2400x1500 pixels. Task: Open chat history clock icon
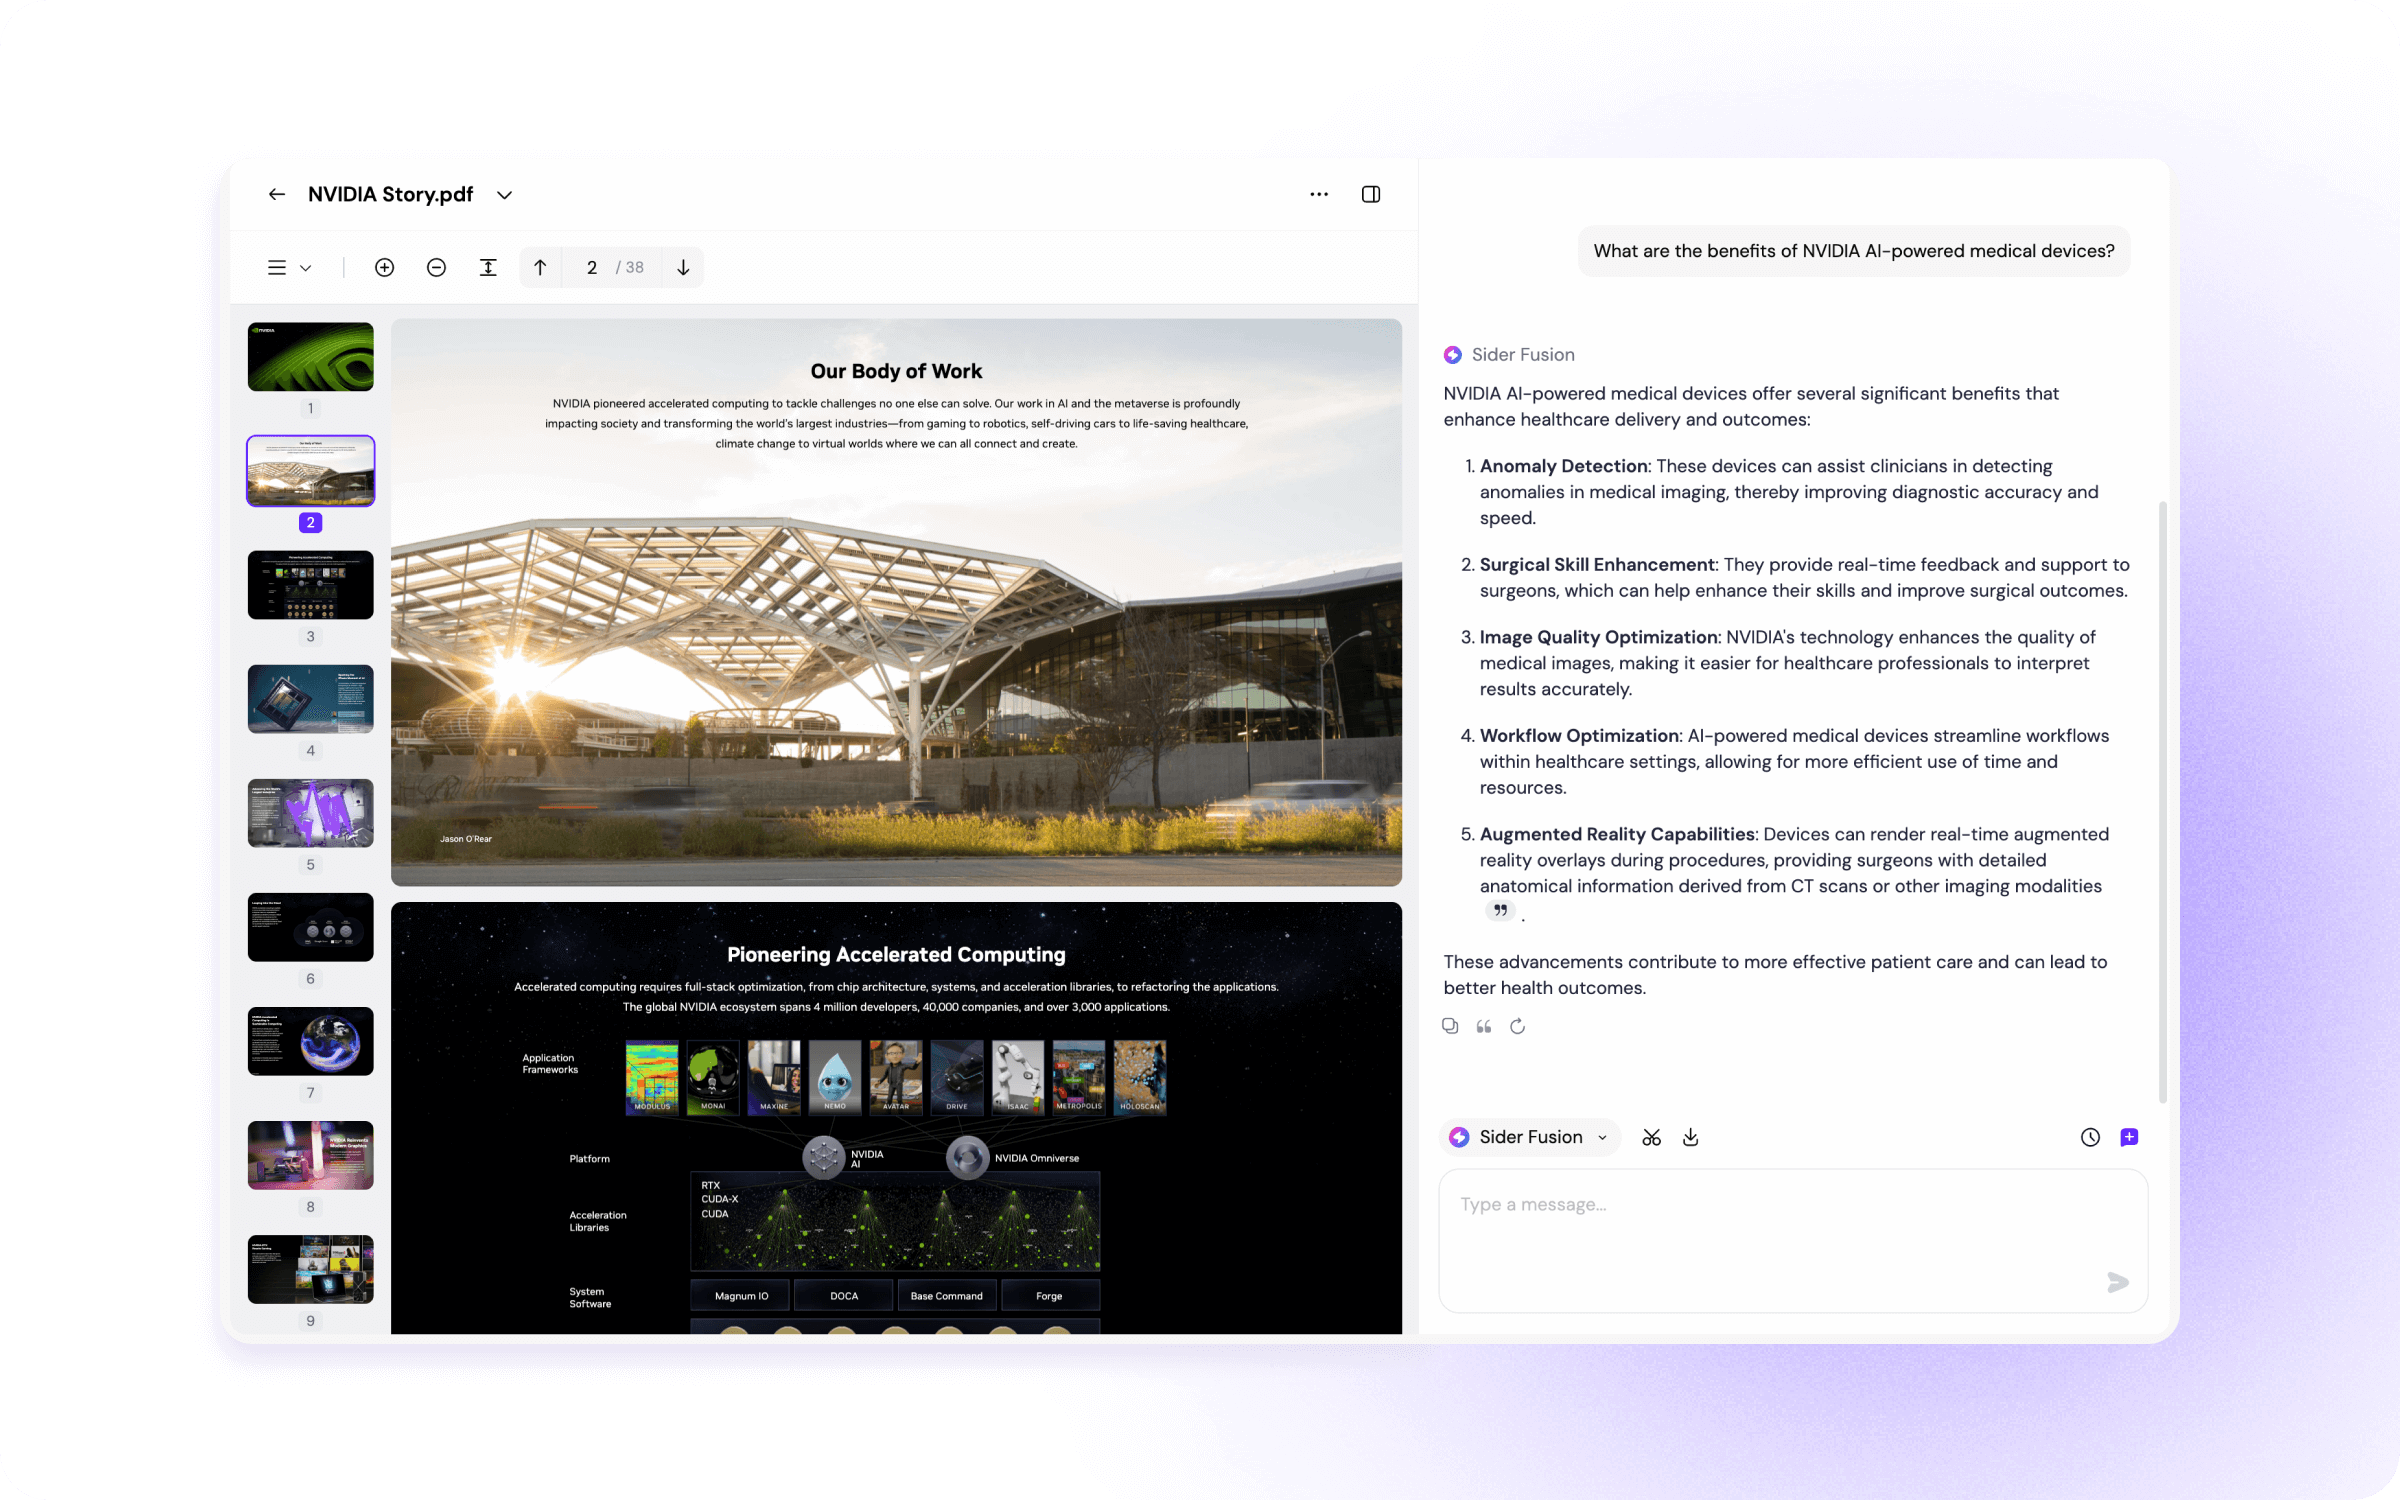point(2090,1137)
